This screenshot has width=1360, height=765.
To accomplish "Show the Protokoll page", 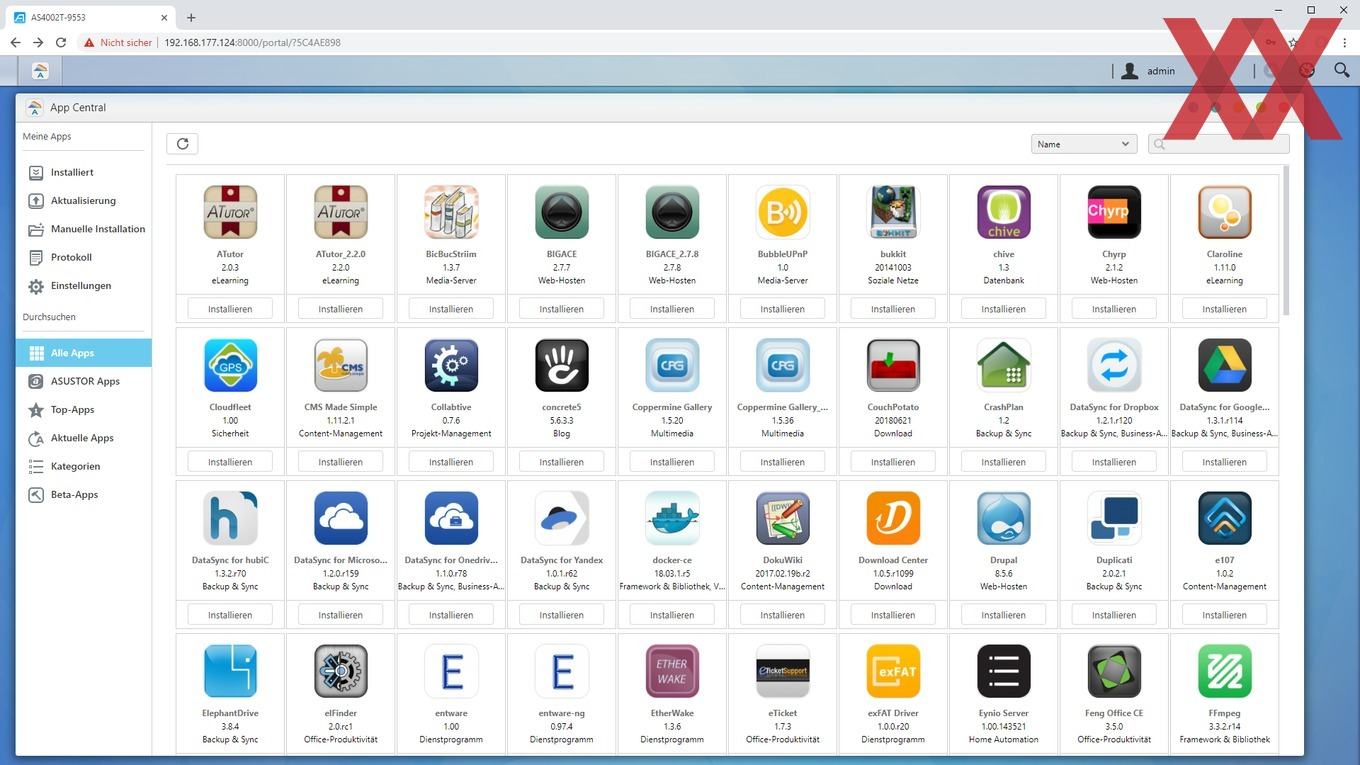I will click(84, 257).
